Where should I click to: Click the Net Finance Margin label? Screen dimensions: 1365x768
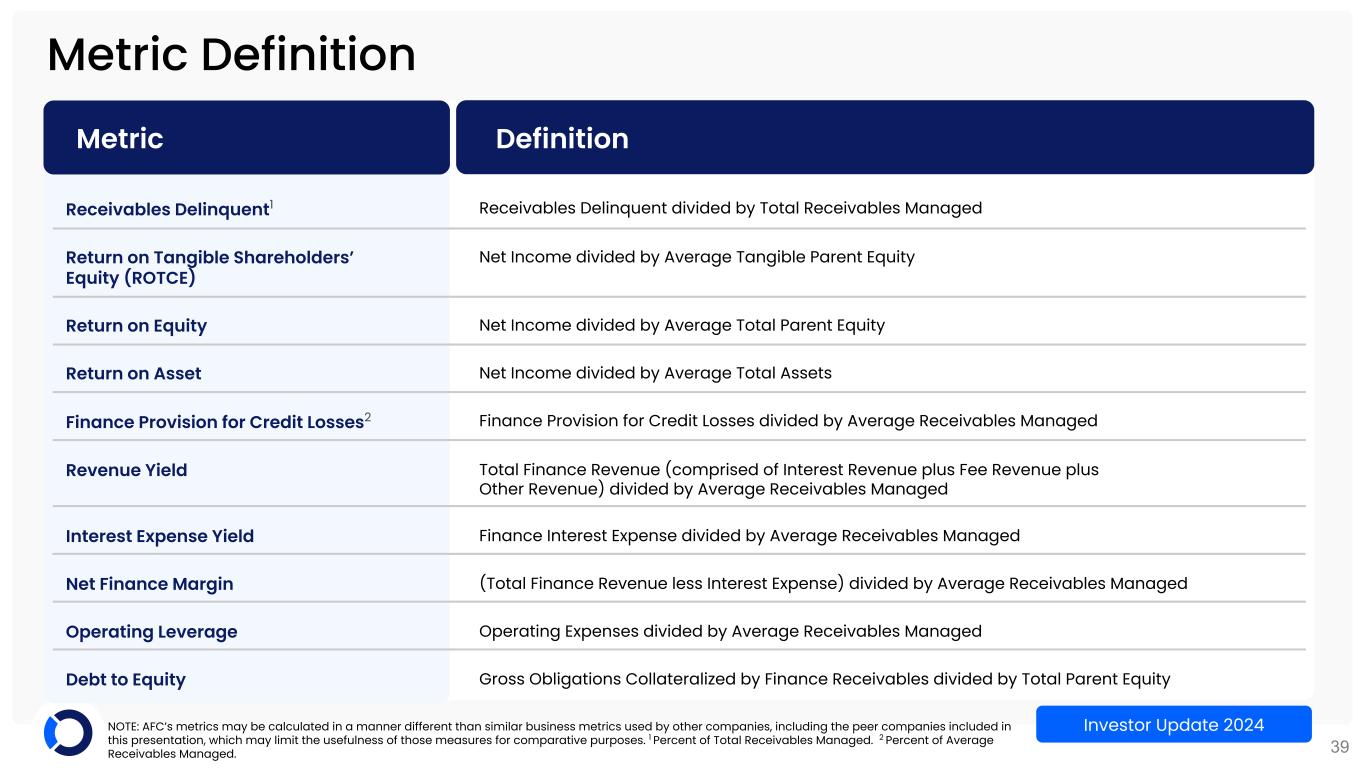[x=149, y=584]
